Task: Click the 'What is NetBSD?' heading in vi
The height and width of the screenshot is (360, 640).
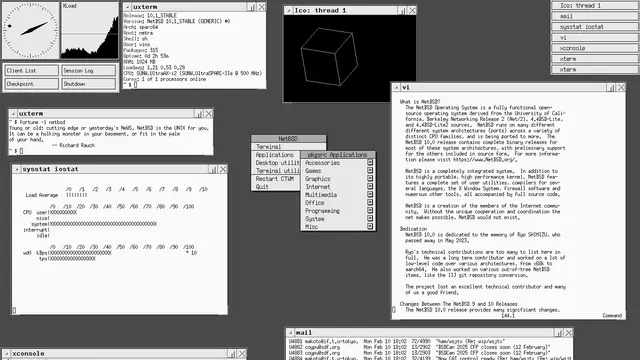Action: 420,102
